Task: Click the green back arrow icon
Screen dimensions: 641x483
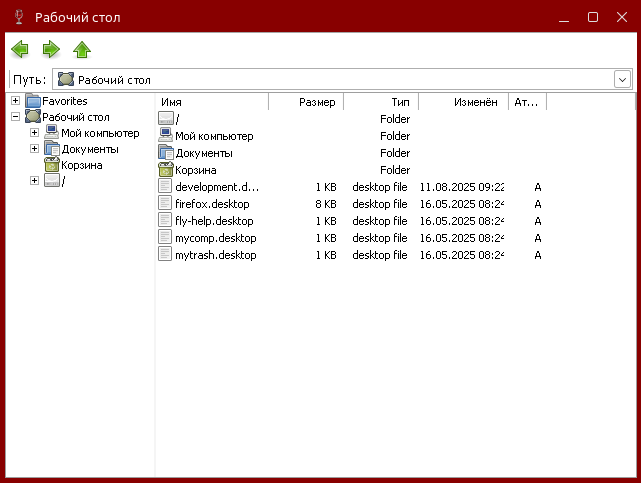Action: point(20,49)
